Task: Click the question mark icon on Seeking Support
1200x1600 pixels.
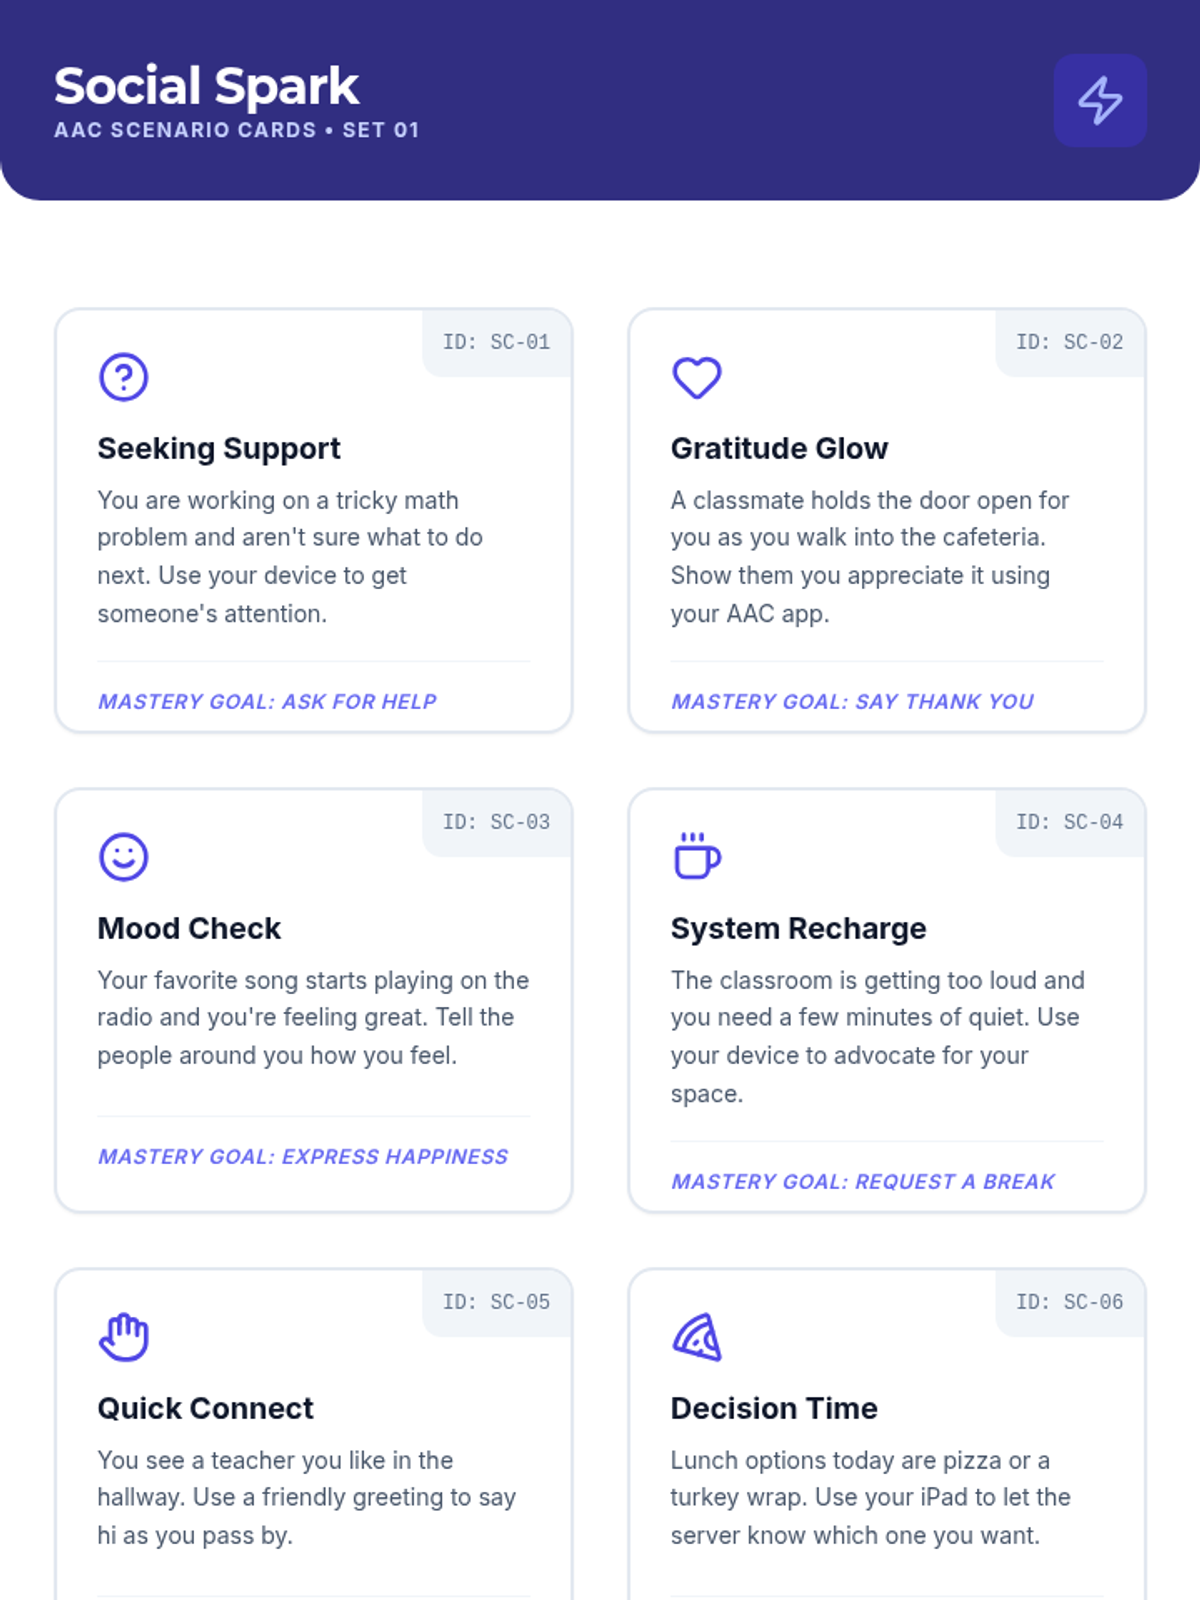Action: (x=124, y=377)
